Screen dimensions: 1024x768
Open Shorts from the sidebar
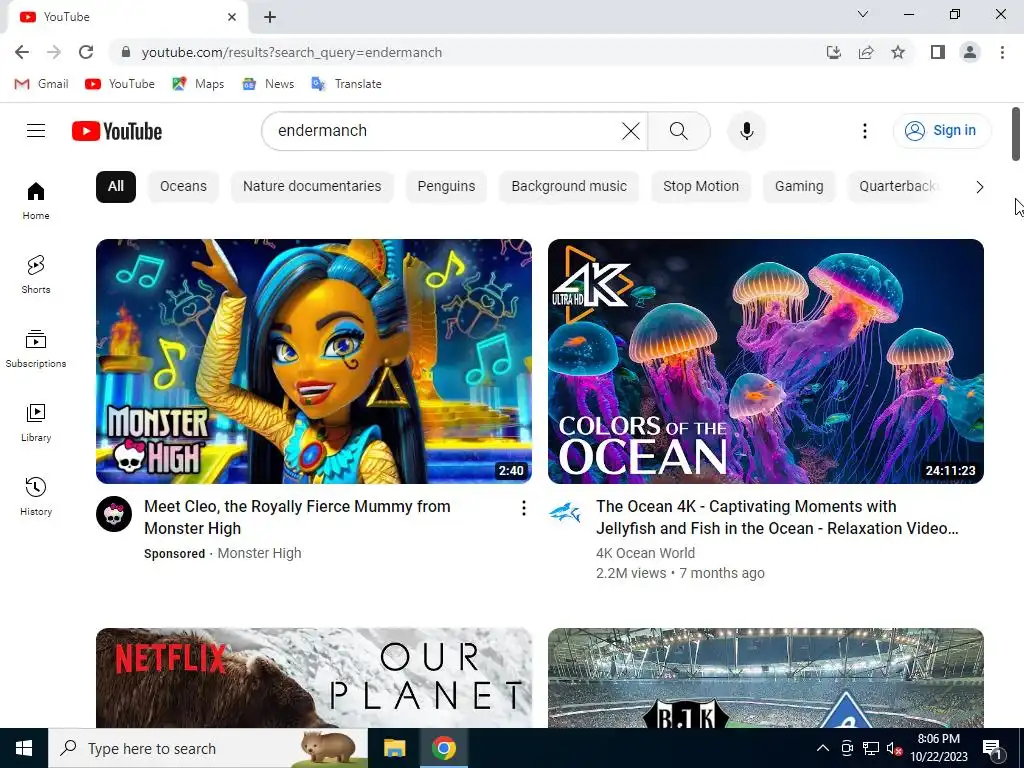[36, 274]
